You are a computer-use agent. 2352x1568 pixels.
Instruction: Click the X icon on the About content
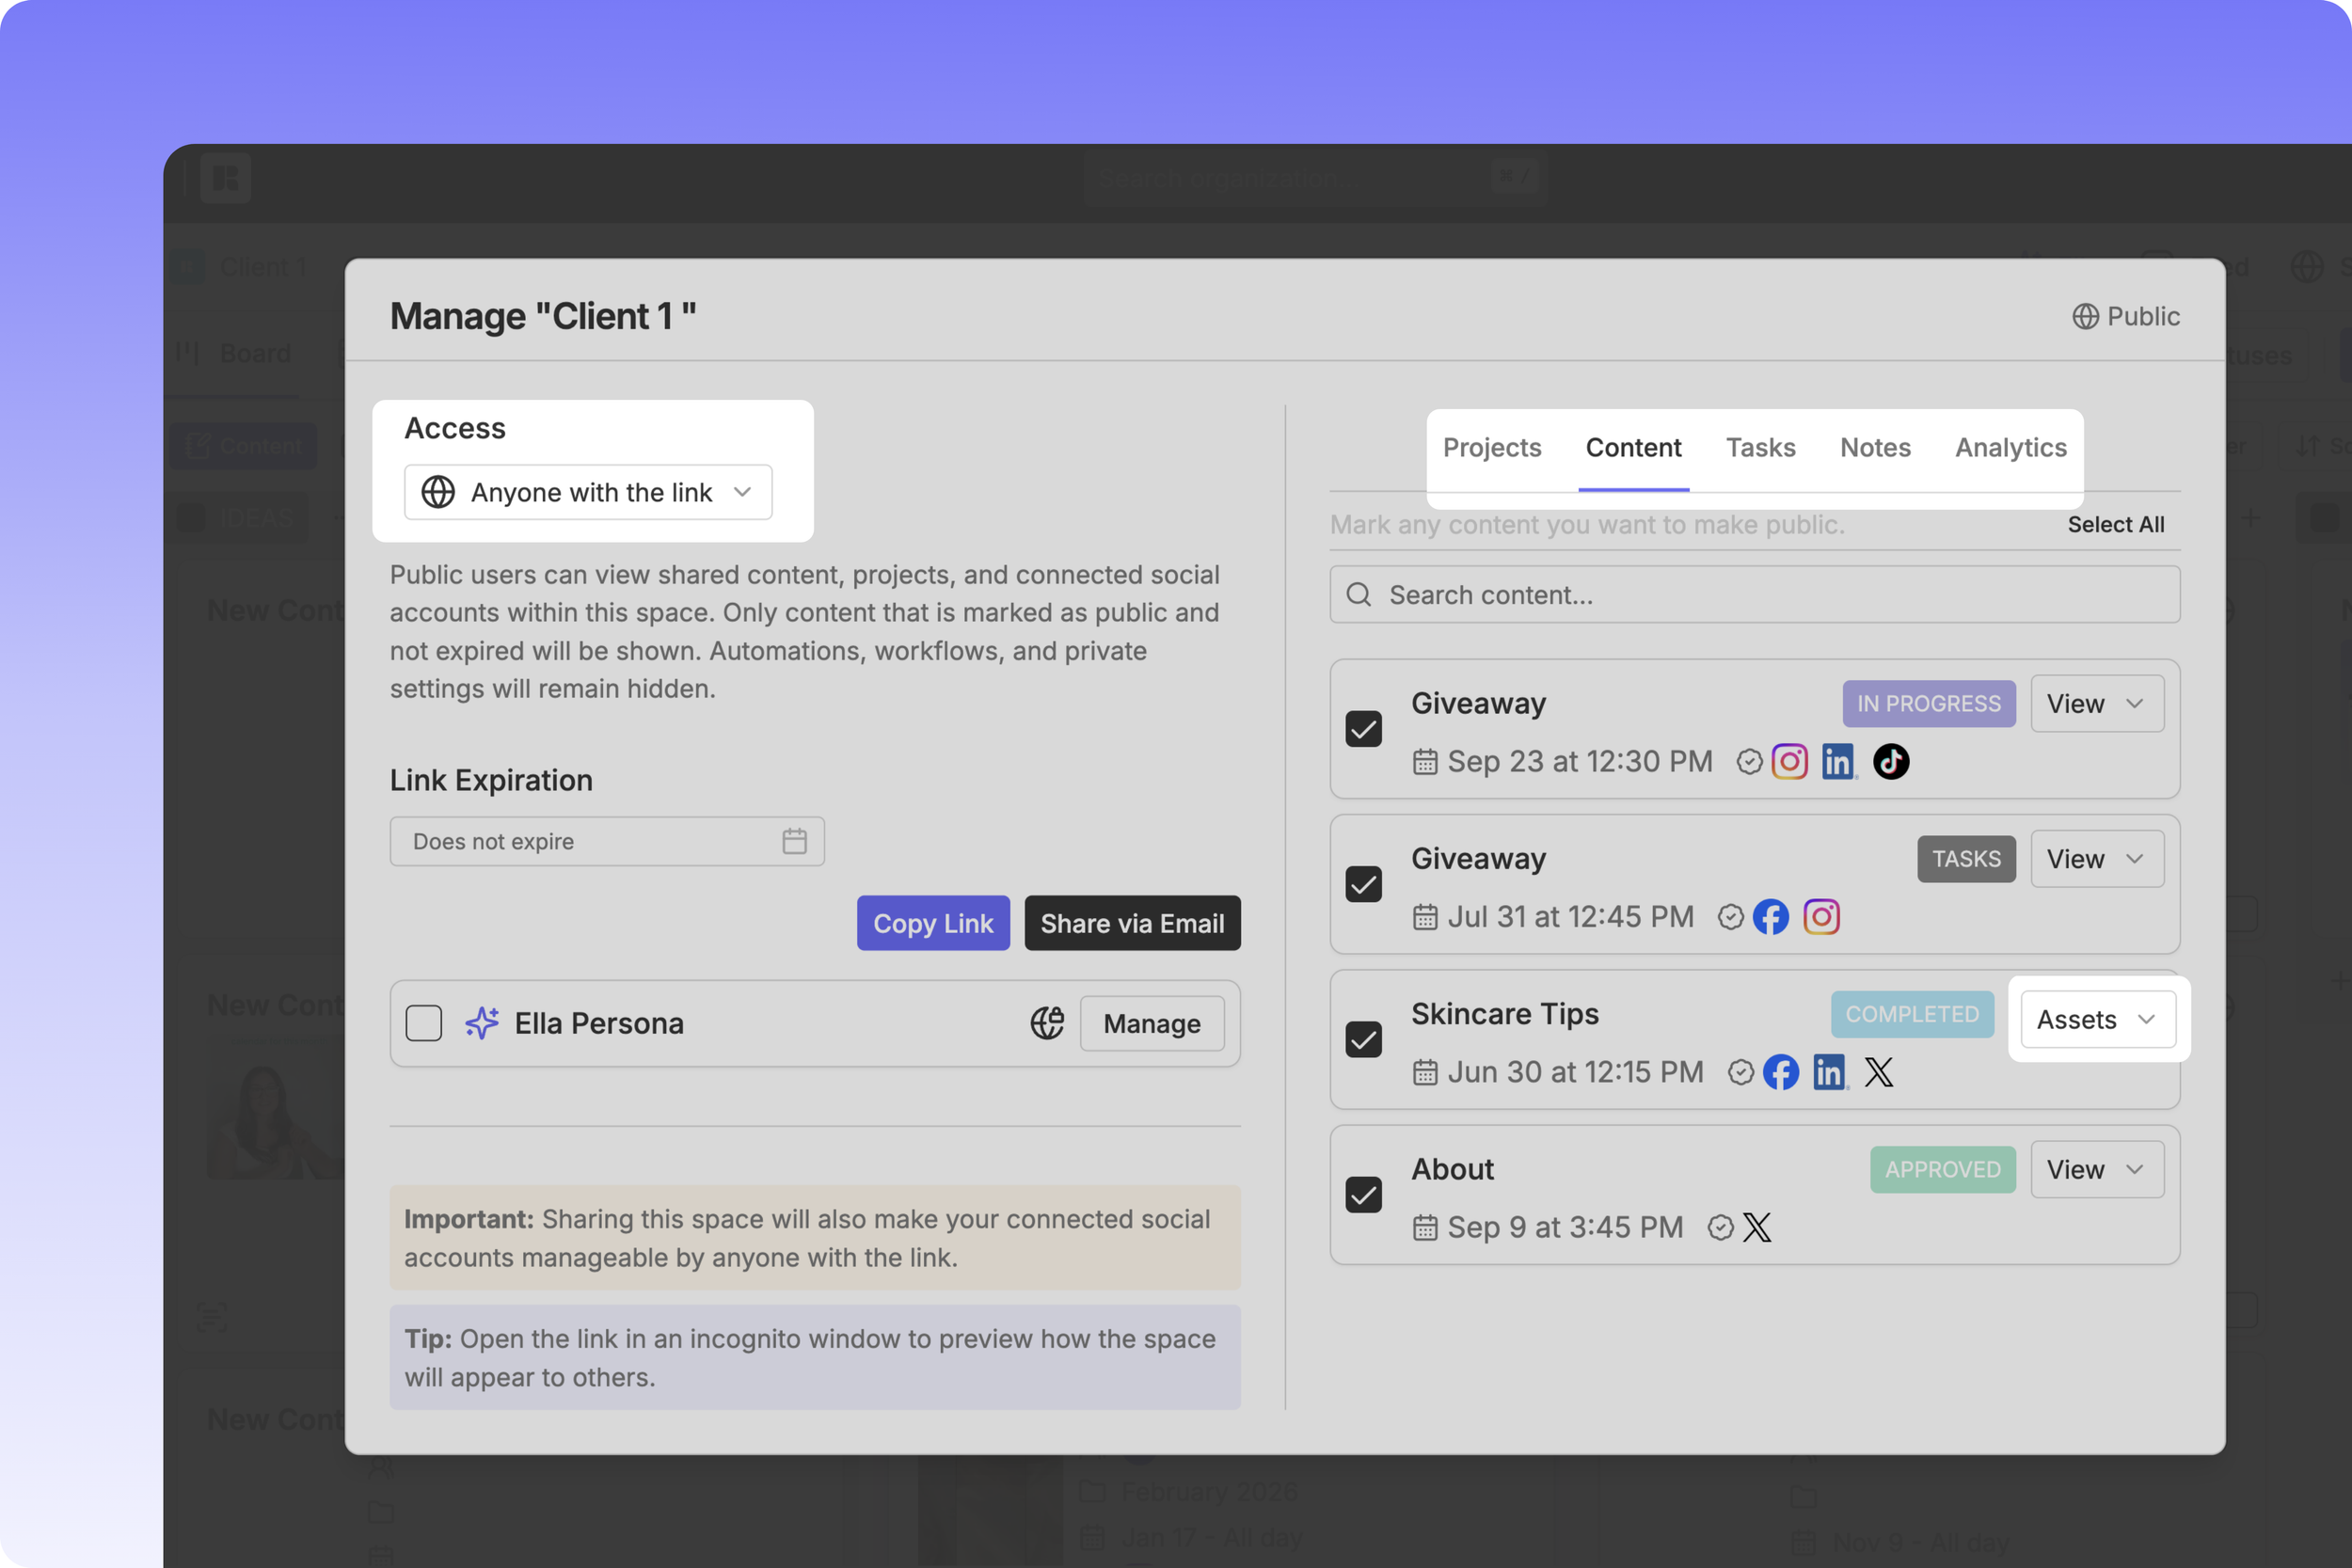[1757, 1227]
